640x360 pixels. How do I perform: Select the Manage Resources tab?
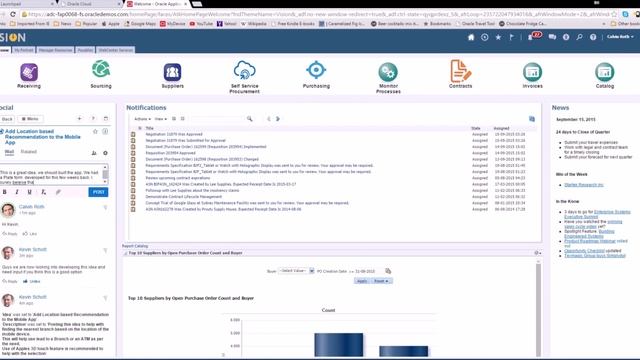point(56,50)
